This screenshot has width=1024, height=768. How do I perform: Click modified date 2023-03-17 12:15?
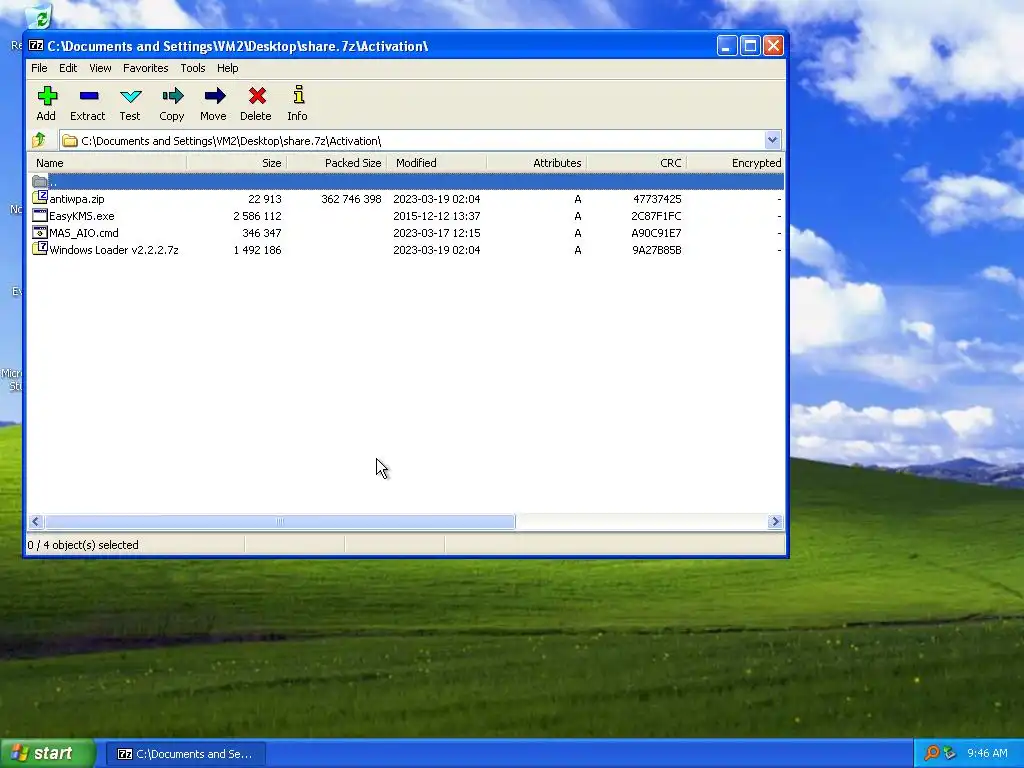point(436,232)
